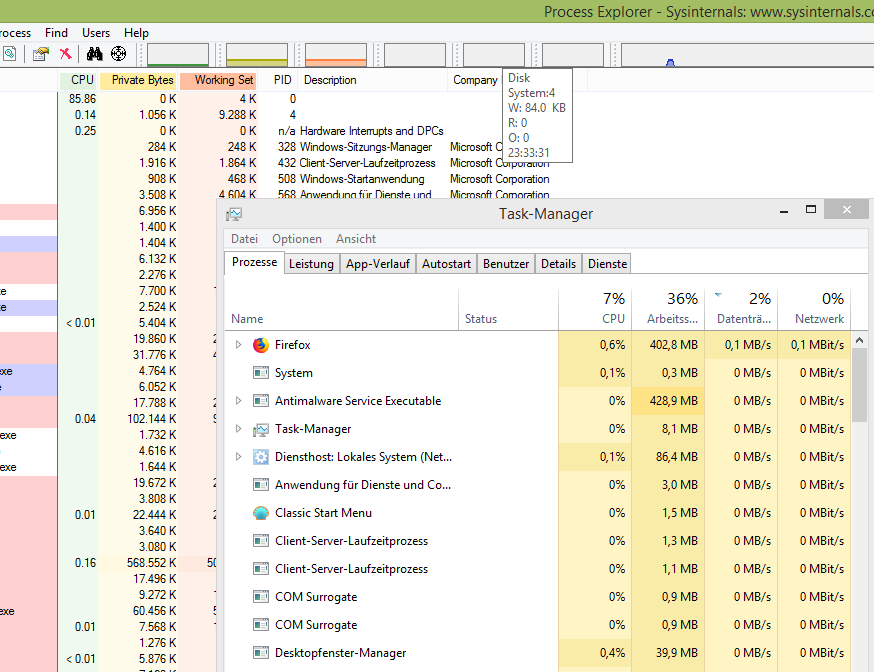The height and width of the screenshot is (672, 874).
Task: Select the first Client-Server-Laufzeitprozess row in Task-Manager
Action: pyautogui.click(x=537, y=541)
